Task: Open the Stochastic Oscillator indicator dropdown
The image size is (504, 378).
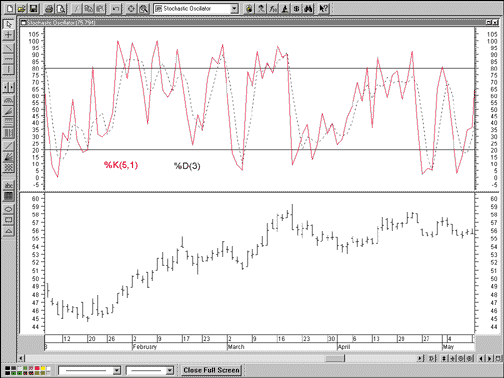Action: pos(234,9)
